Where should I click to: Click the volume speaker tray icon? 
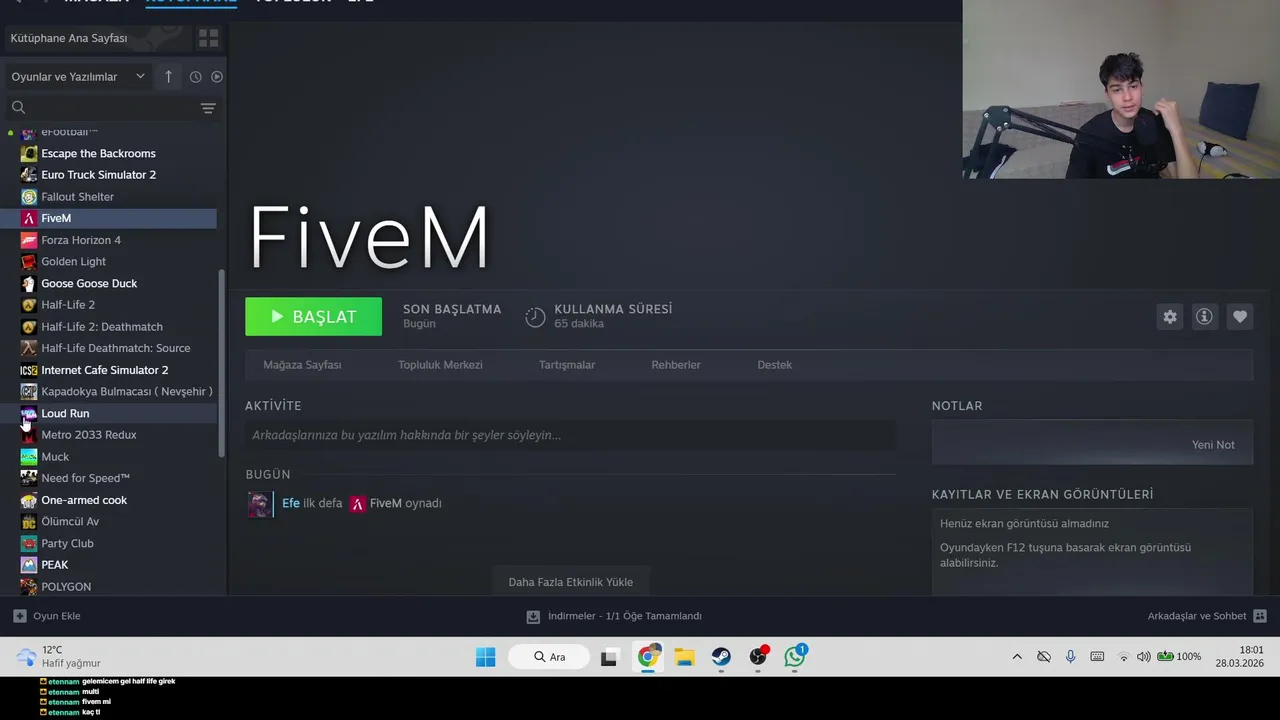point(1144,657)
